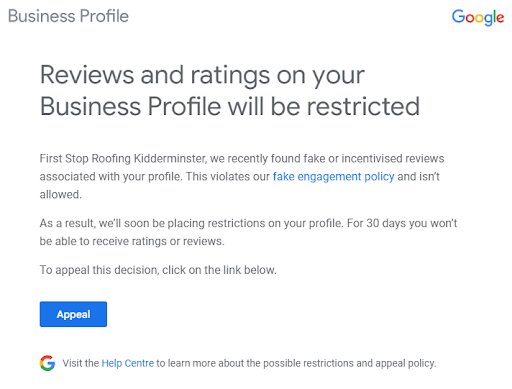Click "possible restrictions" in the footer sentence
Screen dimensions: 512x389
pos(308,363)
